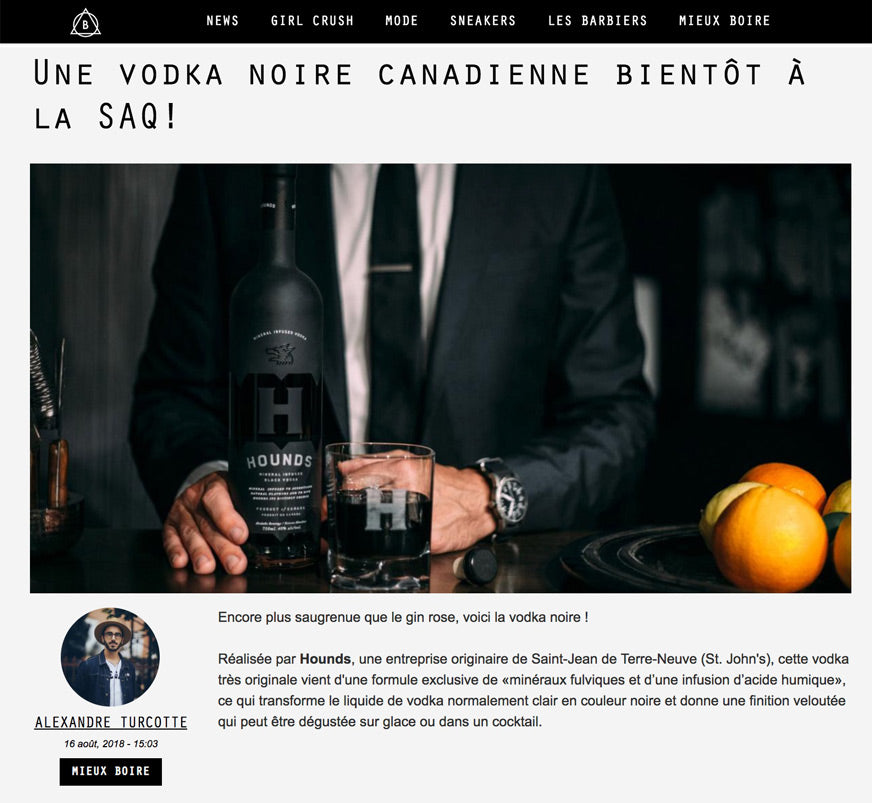
Task: Click the article headline about vodka noire
Action: pos(419,95)
